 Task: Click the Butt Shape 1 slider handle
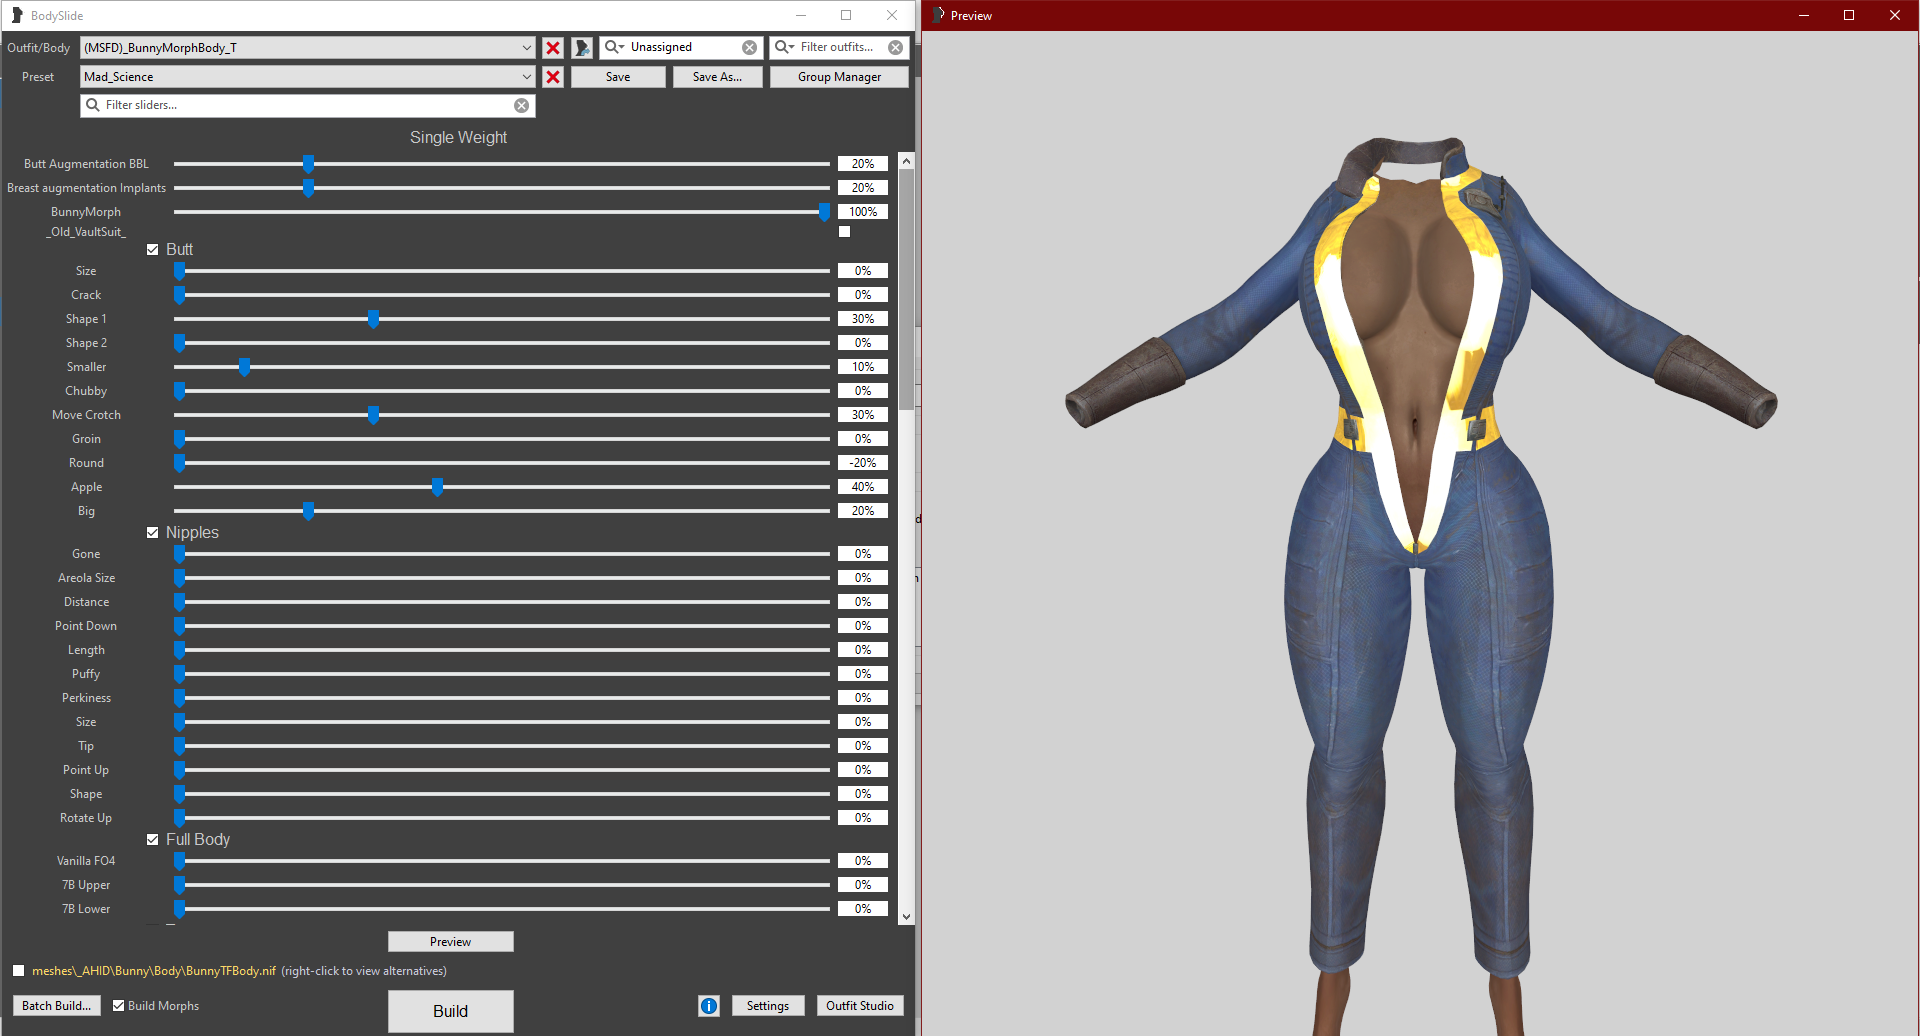pos(373,319)
